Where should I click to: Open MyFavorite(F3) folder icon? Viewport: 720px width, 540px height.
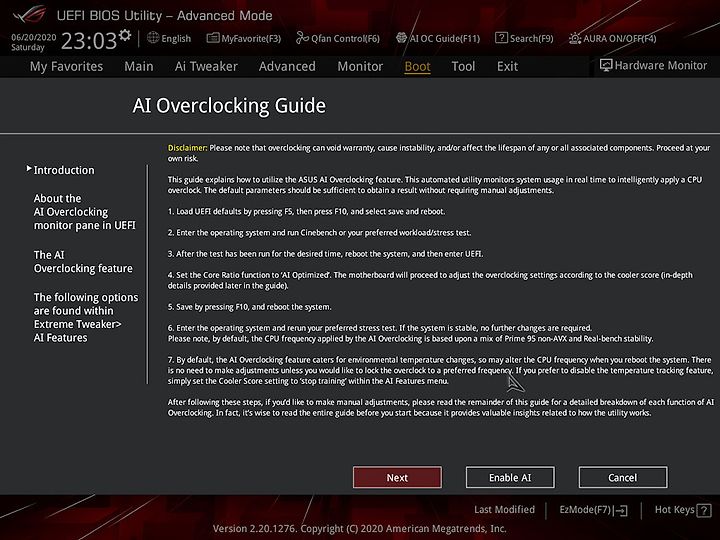(x=213, y=38)
